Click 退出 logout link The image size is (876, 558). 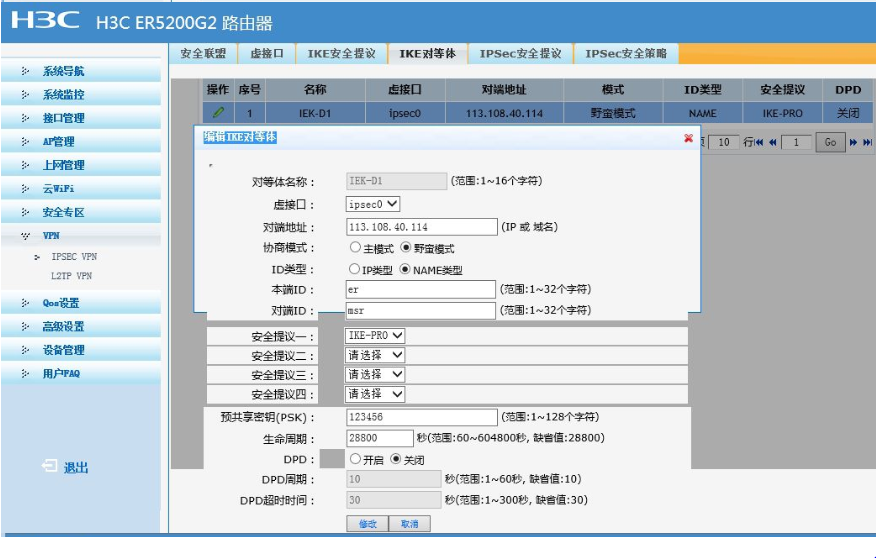pyautogui.click(x=76, y=468)
